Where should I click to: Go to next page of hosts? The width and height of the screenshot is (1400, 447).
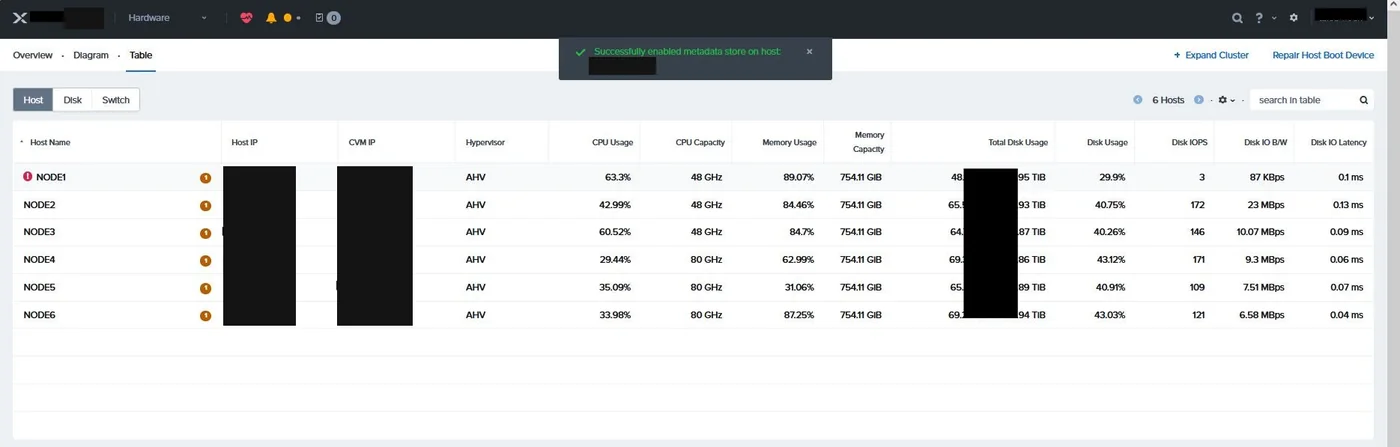click(1198, 100)
